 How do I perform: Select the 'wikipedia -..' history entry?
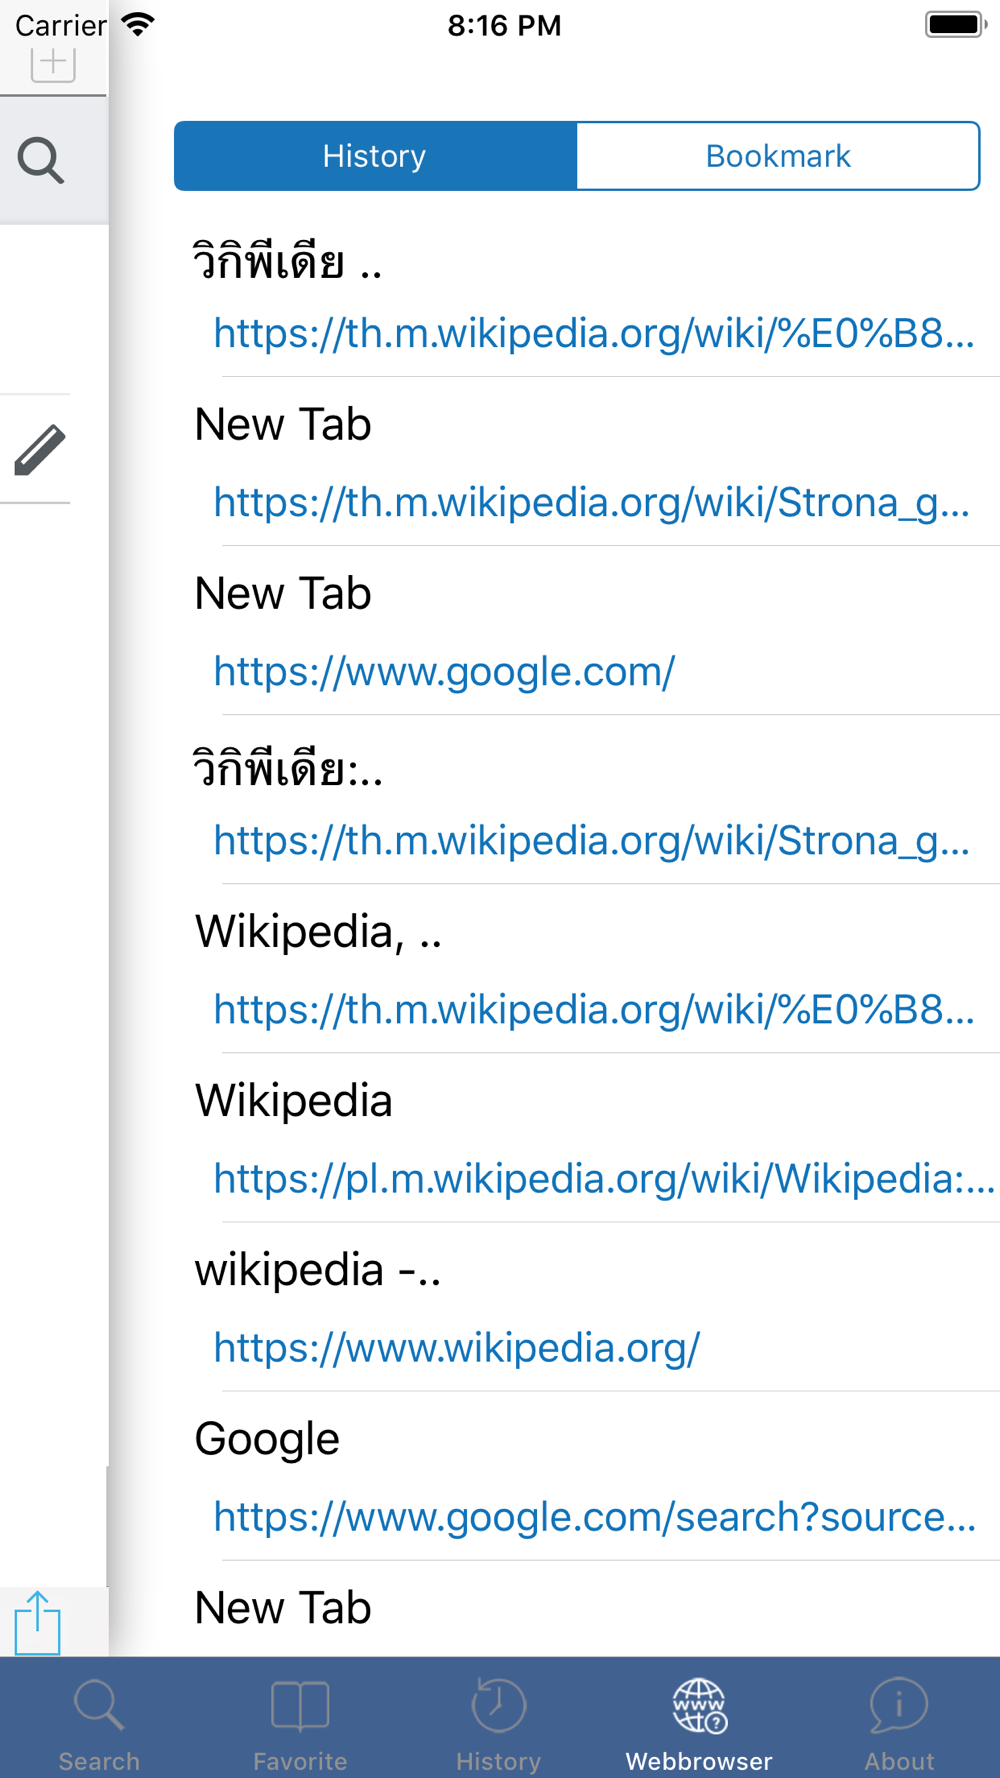(317, 1270)
